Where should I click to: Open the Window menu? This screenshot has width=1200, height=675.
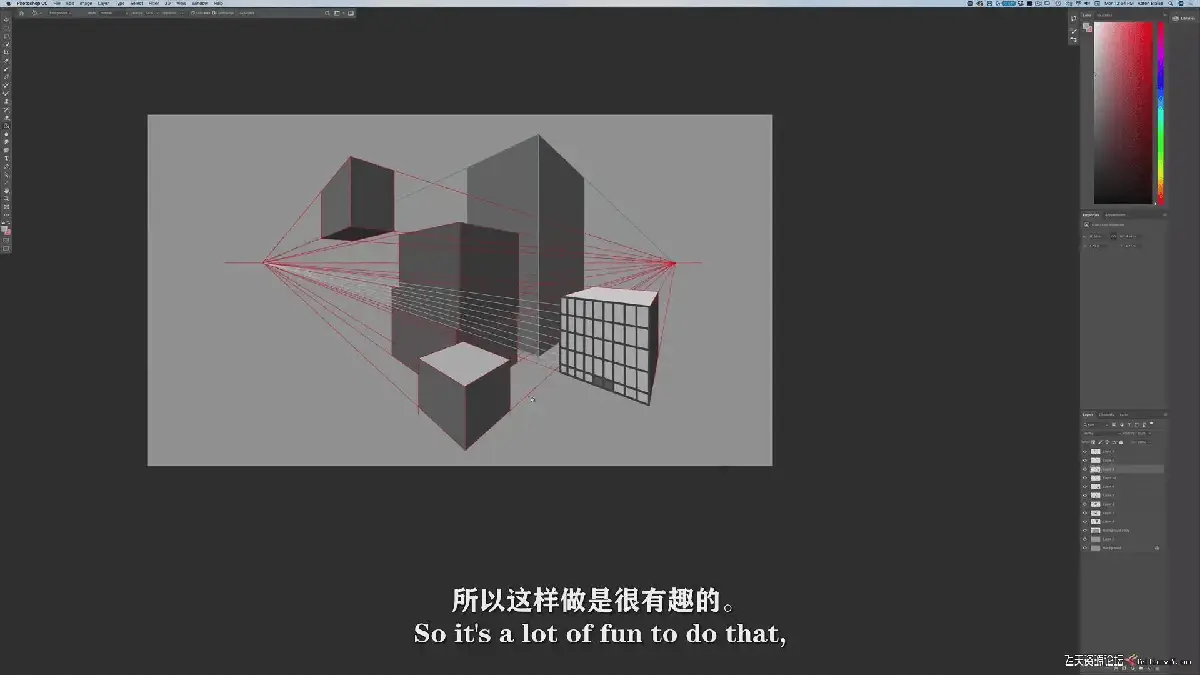(x=200, y=3)
